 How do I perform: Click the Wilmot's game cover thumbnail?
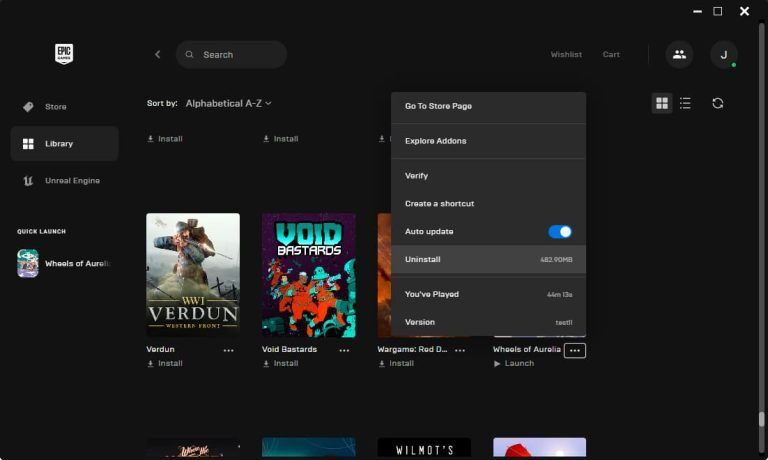424,448
